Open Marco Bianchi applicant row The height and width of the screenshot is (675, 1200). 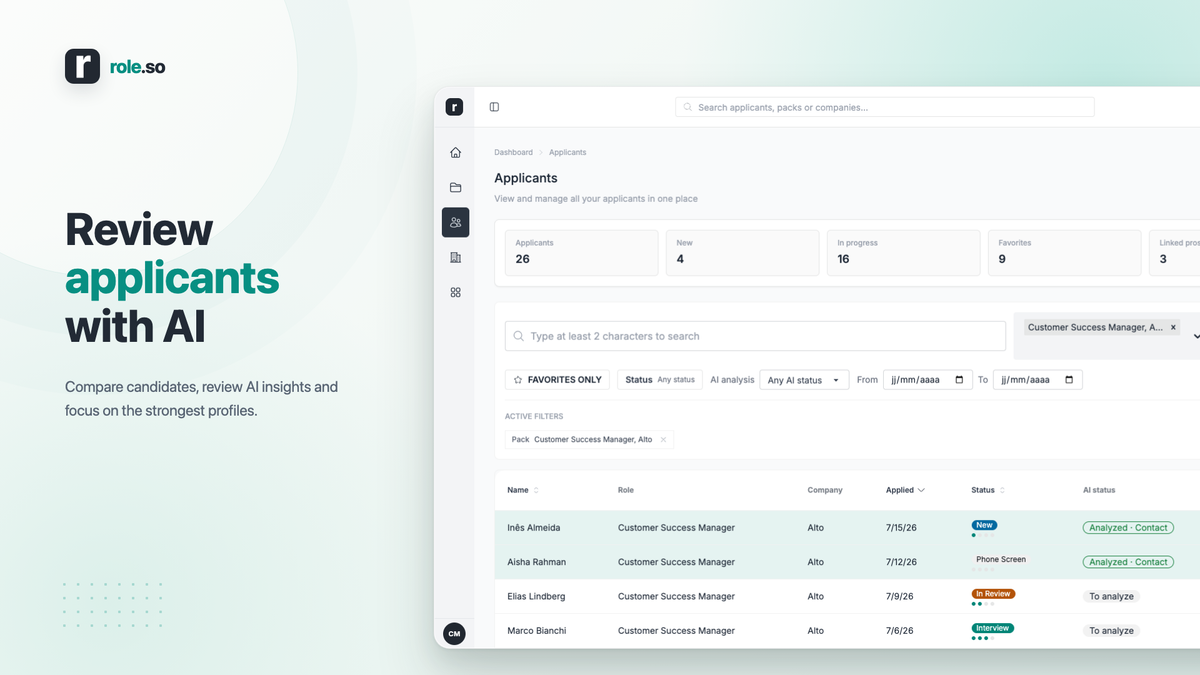pyautogui.click(x=847, y=630)
